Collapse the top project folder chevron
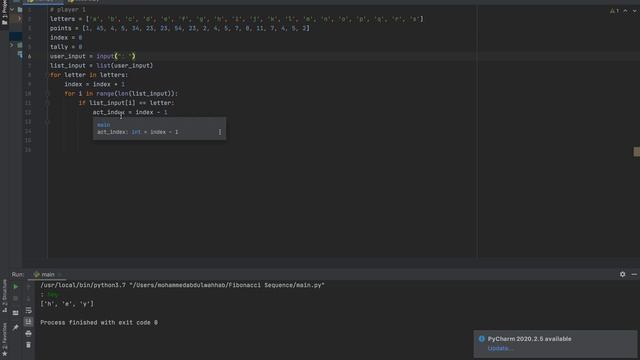Image resolution: width=640 pixels, height=360 pixels. pos(12,9)
